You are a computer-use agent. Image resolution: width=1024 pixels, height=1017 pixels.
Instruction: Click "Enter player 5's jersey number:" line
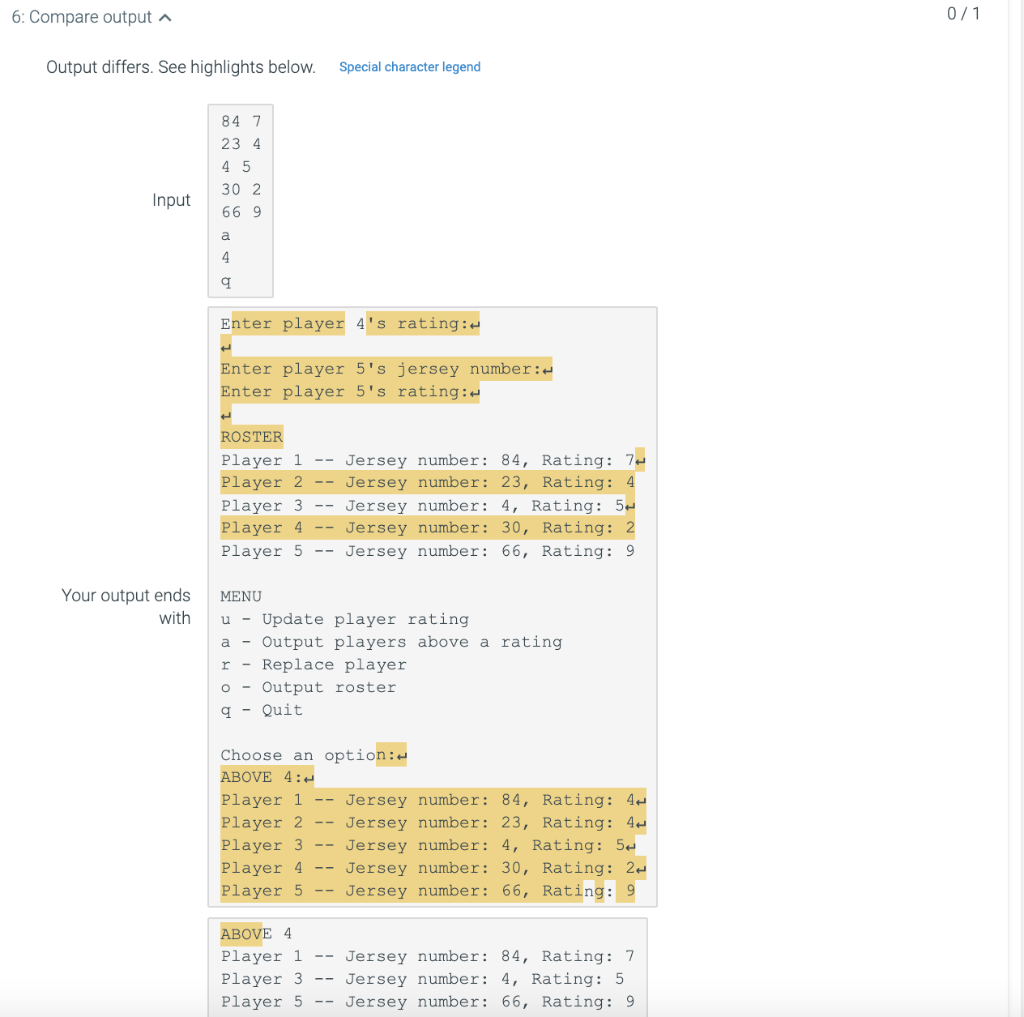click(x=387, y=369)
